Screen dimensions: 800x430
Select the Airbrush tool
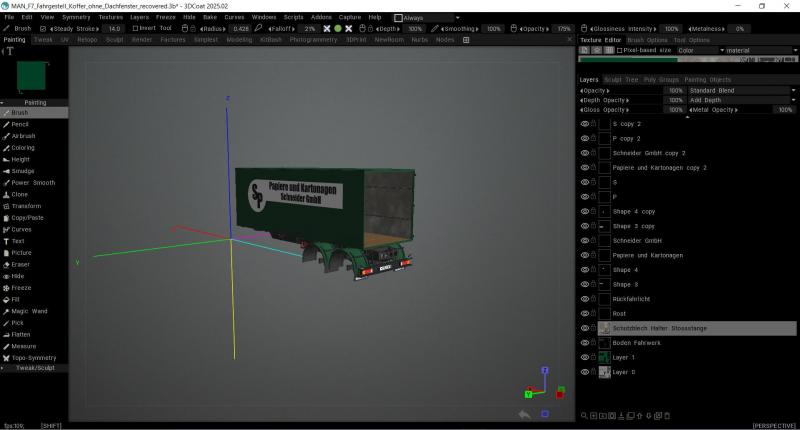point(23,135)
